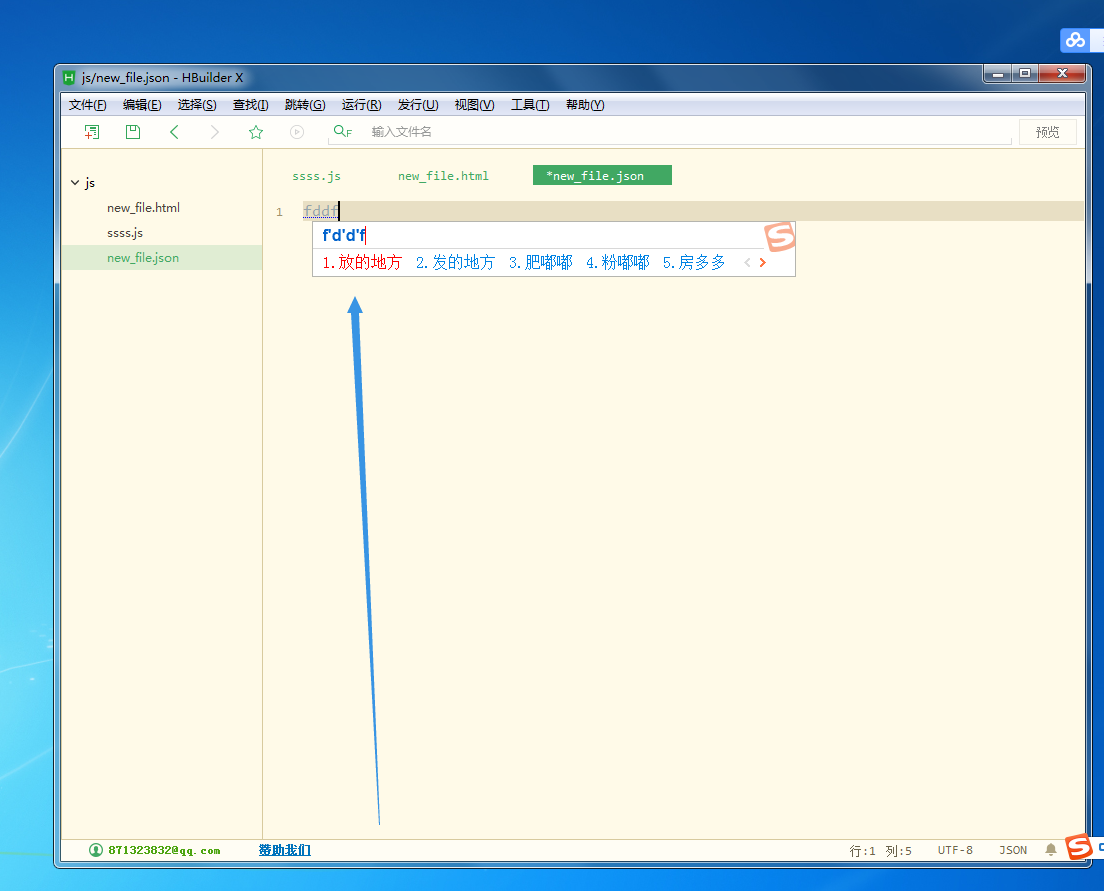The image size is (1104, 891).
Task: Click 行:1 列:5 cursor position status
Action: [880, 850]
